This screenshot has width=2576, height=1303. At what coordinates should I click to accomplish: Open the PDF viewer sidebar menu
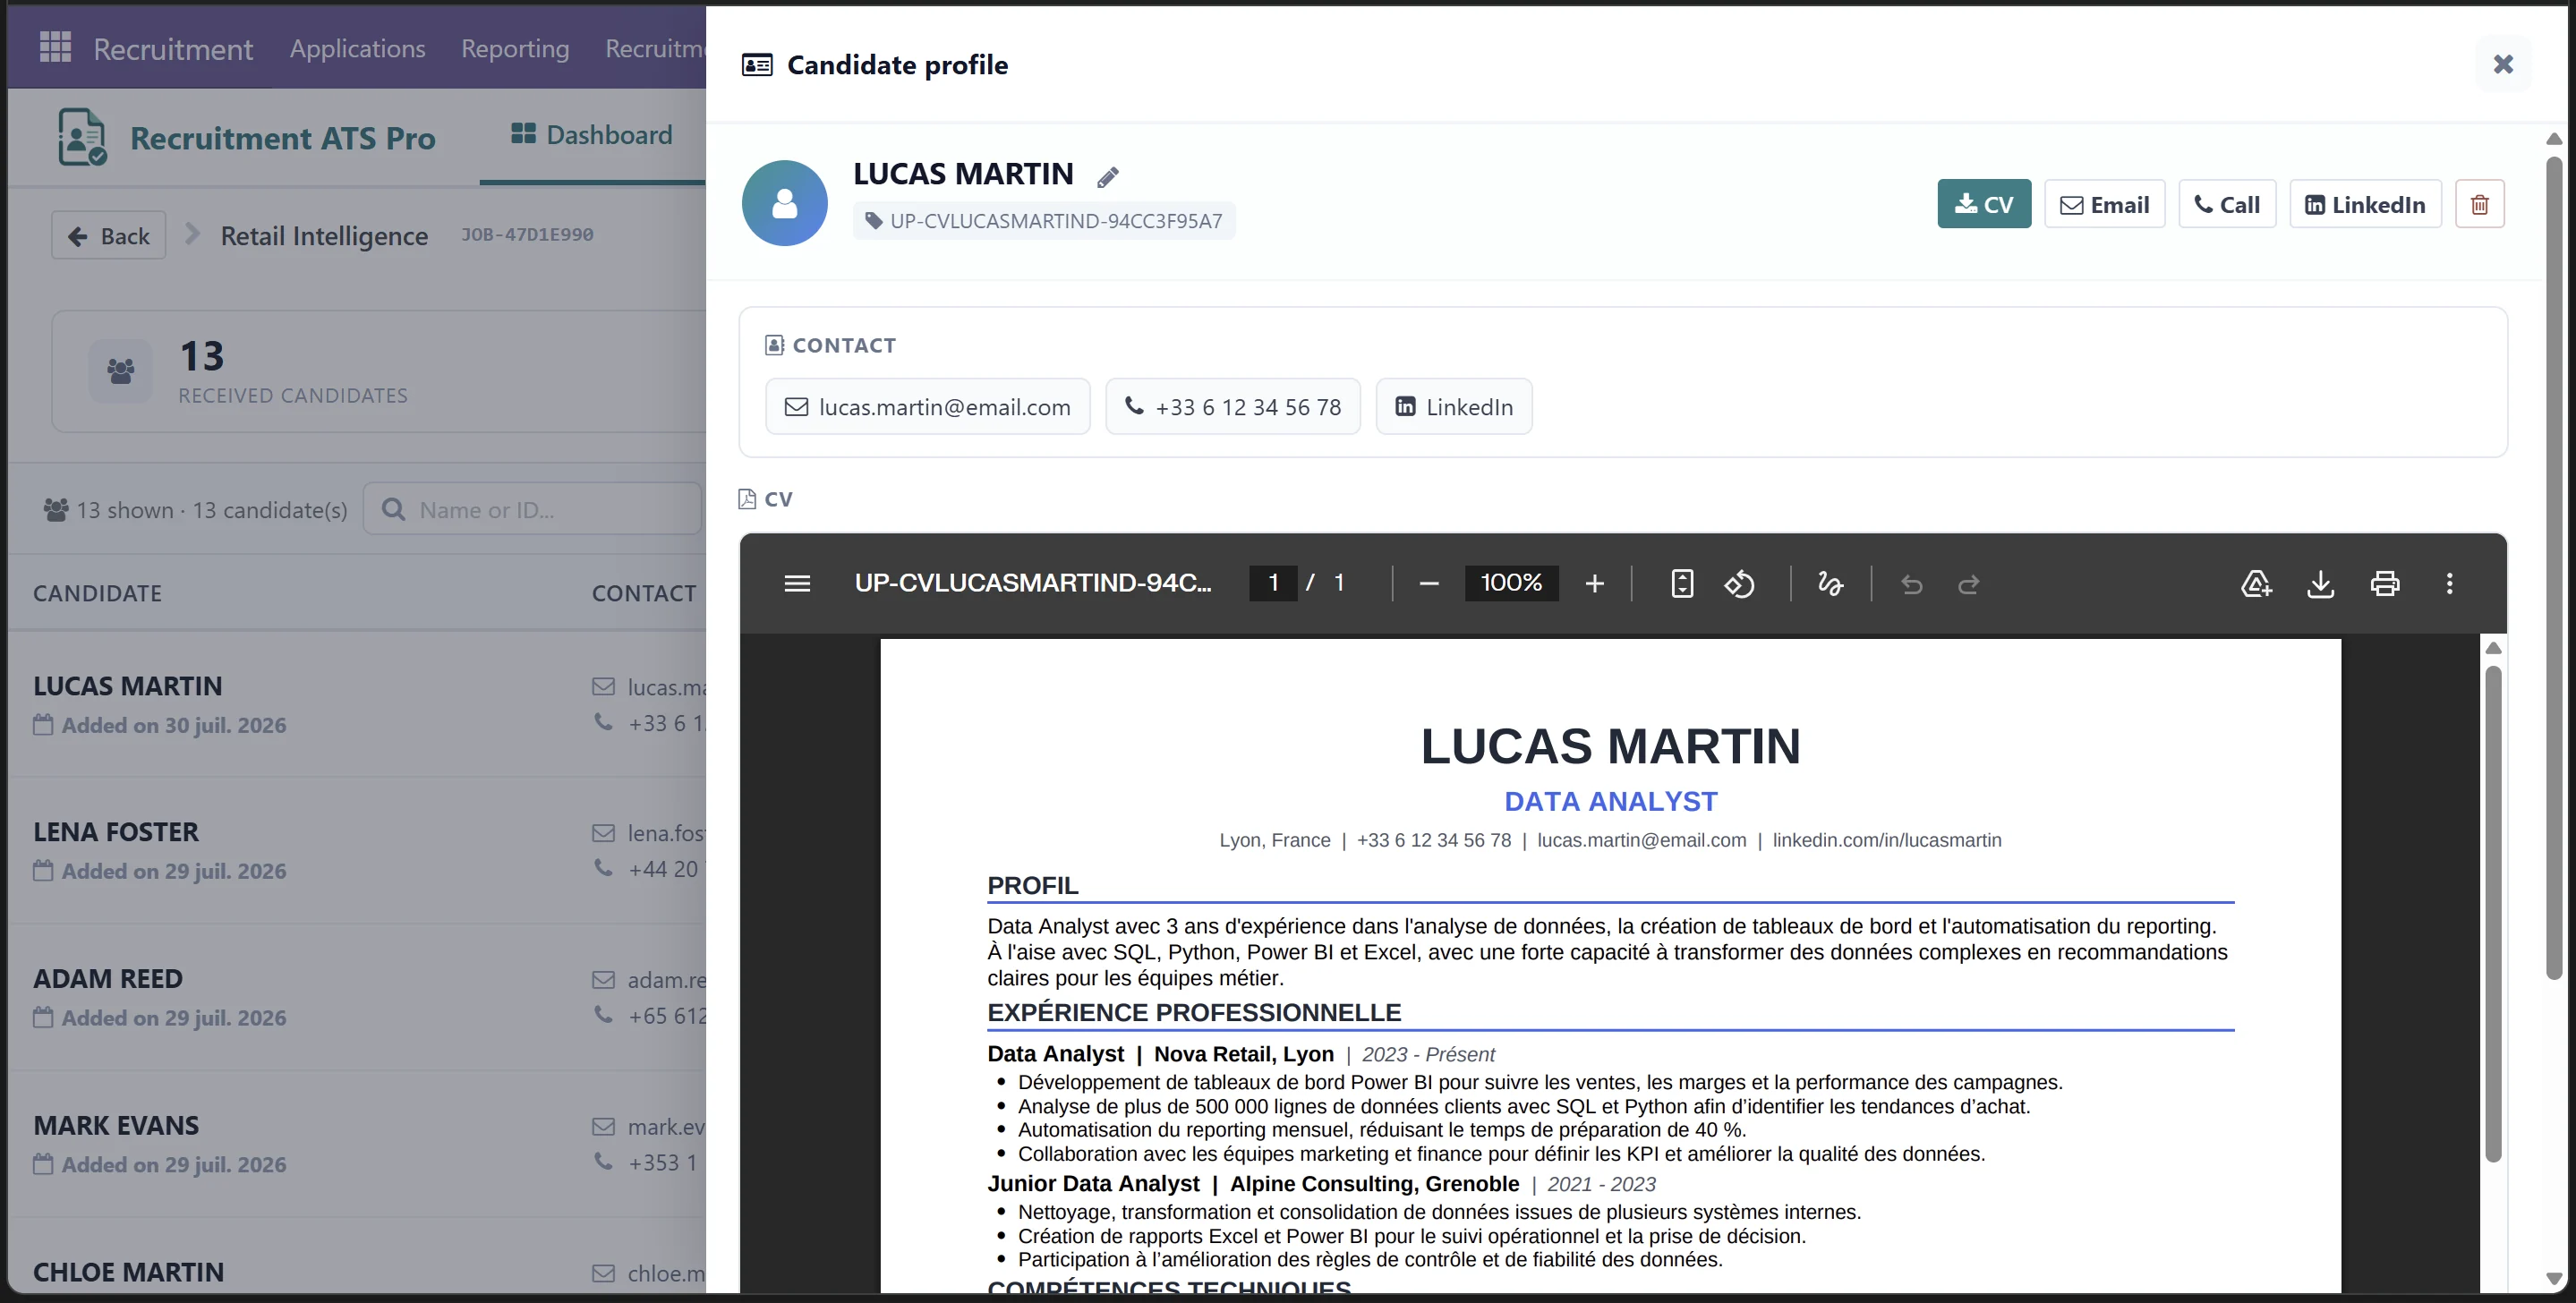pyautogui.click(x=797, y=583)
